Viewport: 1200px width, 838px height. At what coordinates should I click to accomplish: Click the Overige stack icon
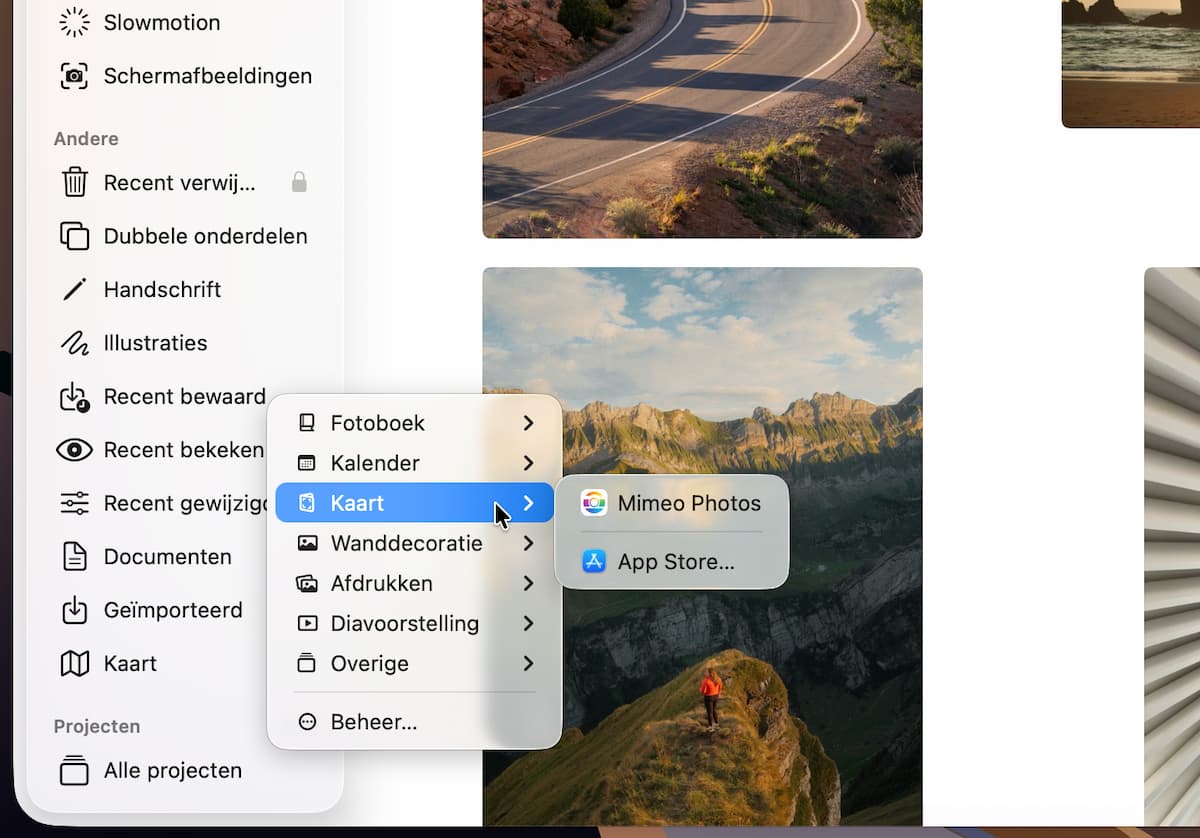pos(307,663)
